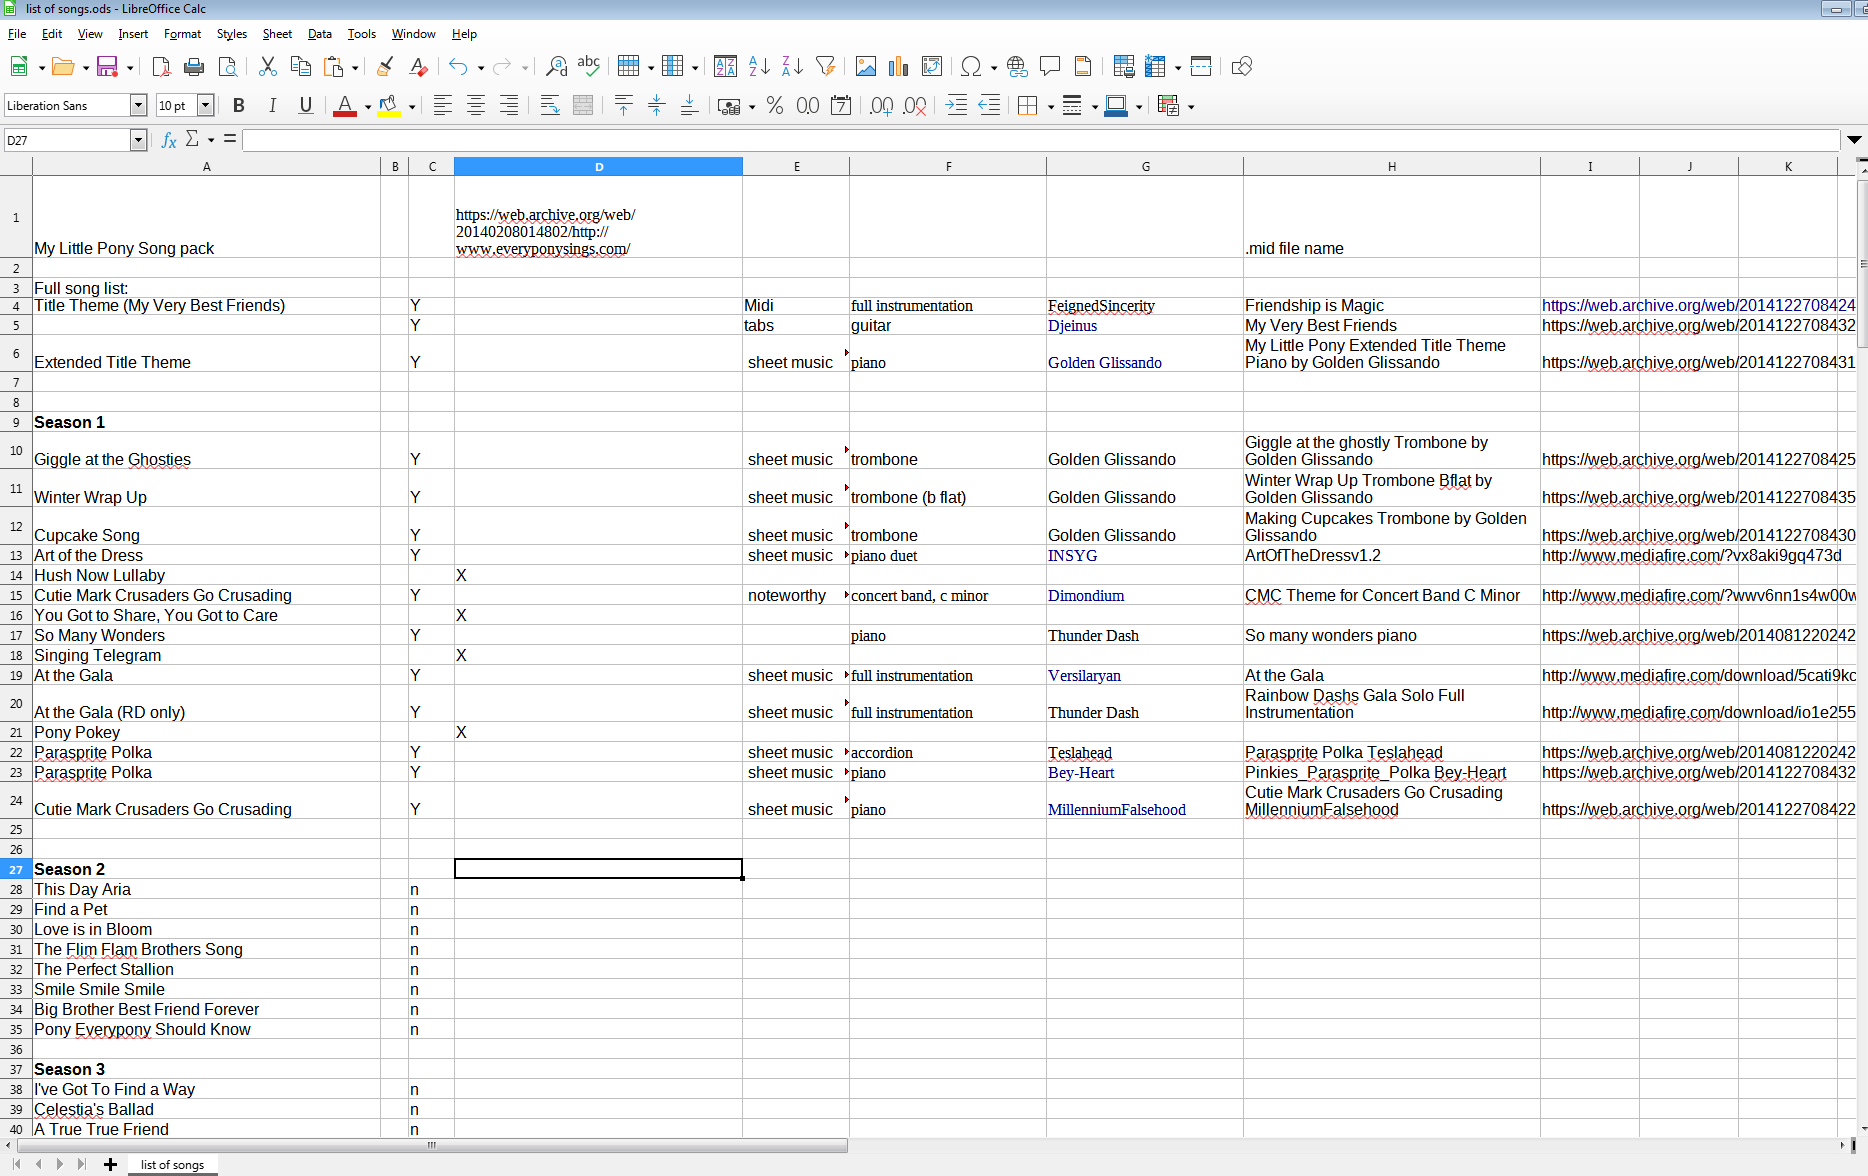Toggle Center Horizontally alignment
The image size is (1868, 1176).
[476, 106]
